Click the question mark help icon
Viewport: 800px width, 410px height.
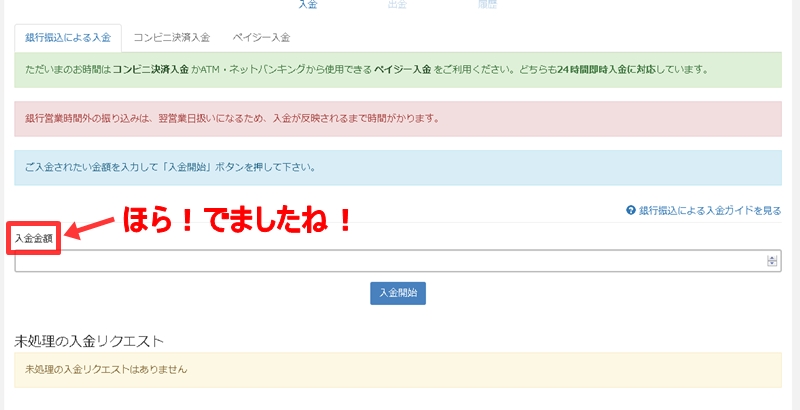click(x=631, y=210)
